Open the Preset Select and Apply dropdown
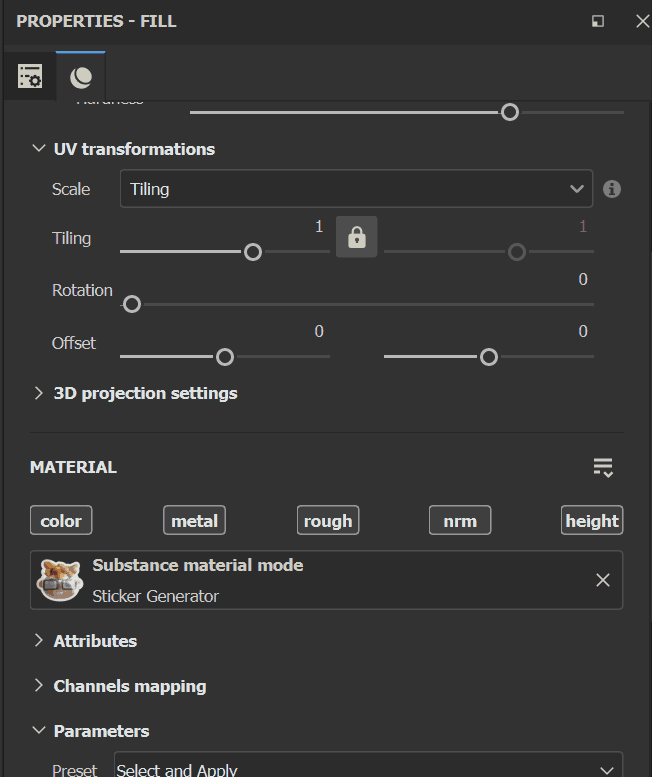The height and width of the screenshot is (777, 652). [368, 769]
